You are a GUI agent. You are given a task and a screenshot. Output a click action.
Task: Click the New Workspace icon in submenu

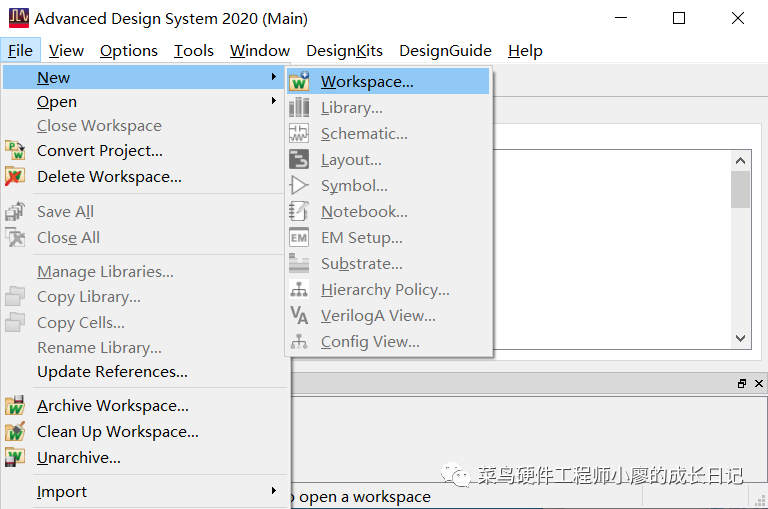click(299, 81)
